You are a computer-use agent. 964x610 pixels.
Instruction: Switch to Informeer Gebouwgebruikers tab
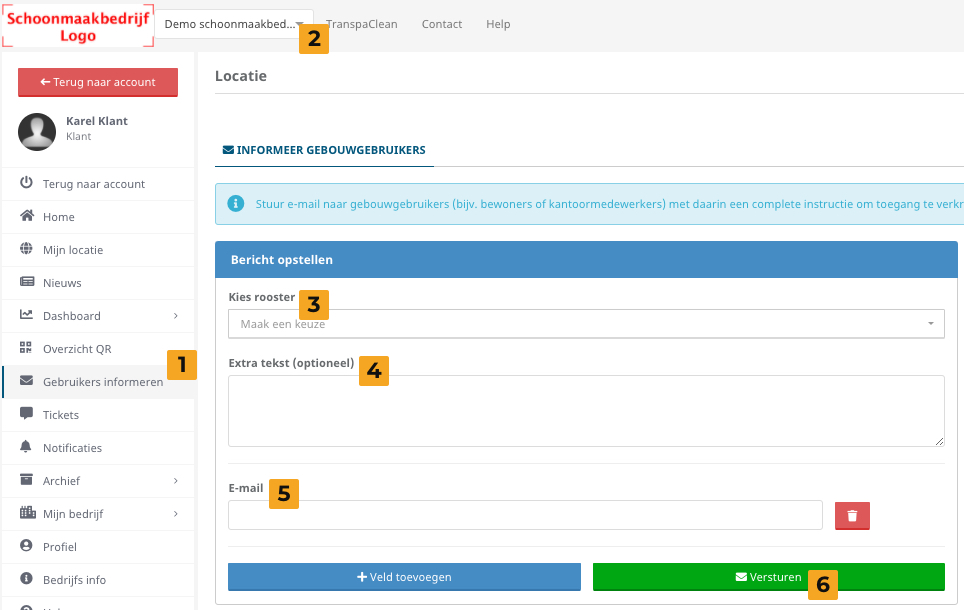pyautogui.click(x=323, y=150)
